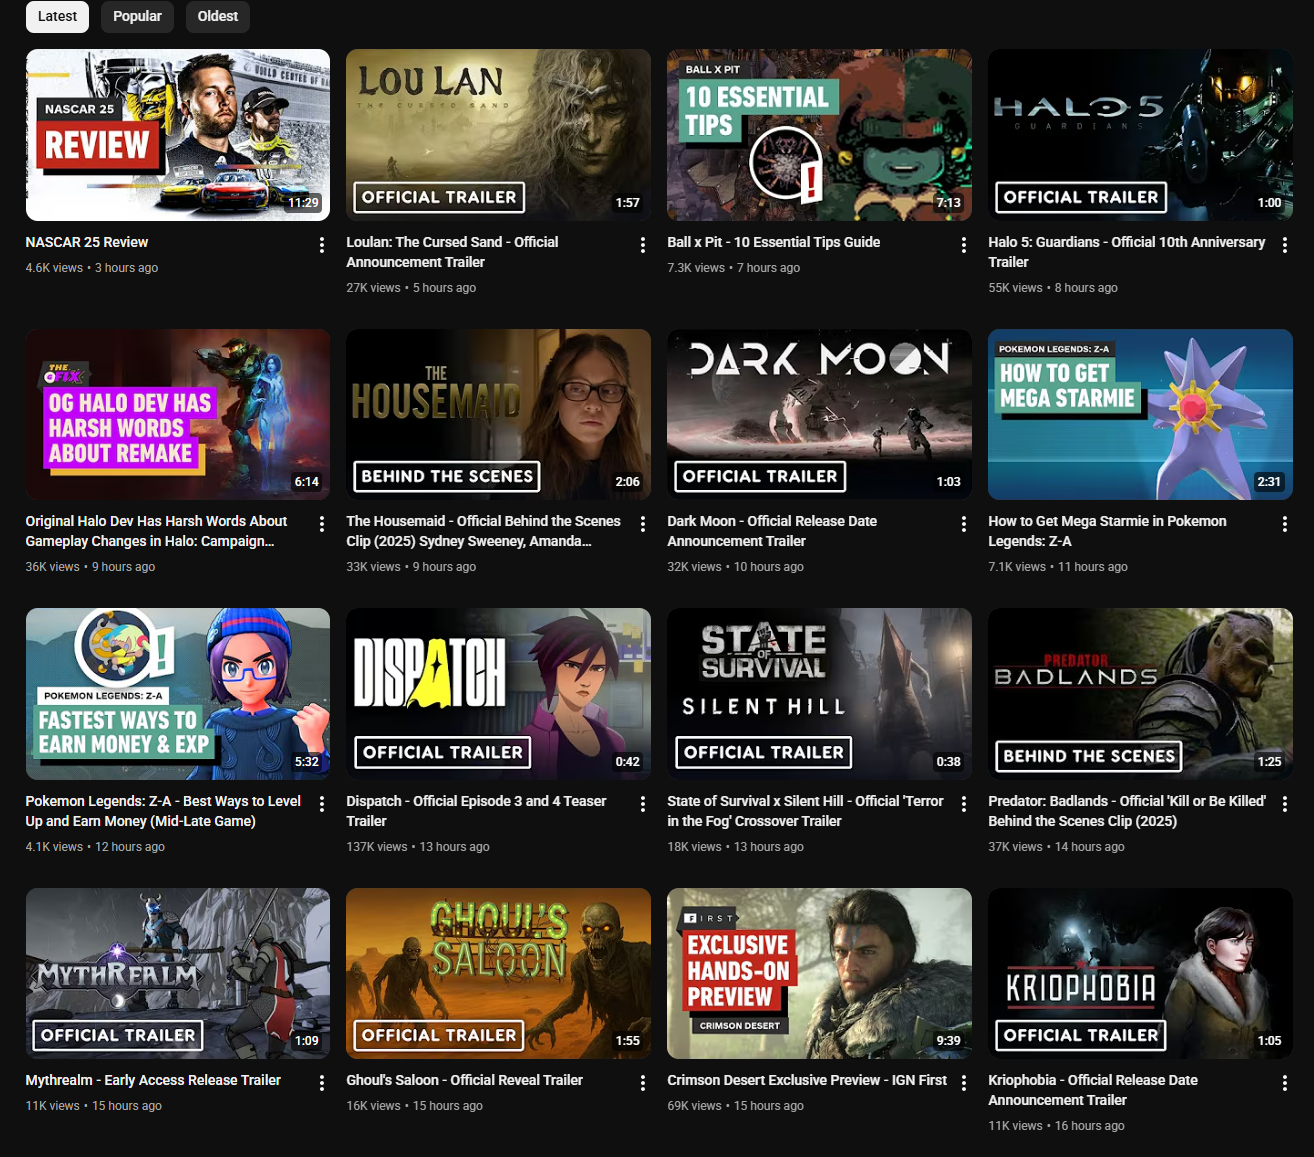Play the Dispatch Official Trailer thumbnail
Viewport: 1314px width, 1157px height.
click(x=498, y=694)
